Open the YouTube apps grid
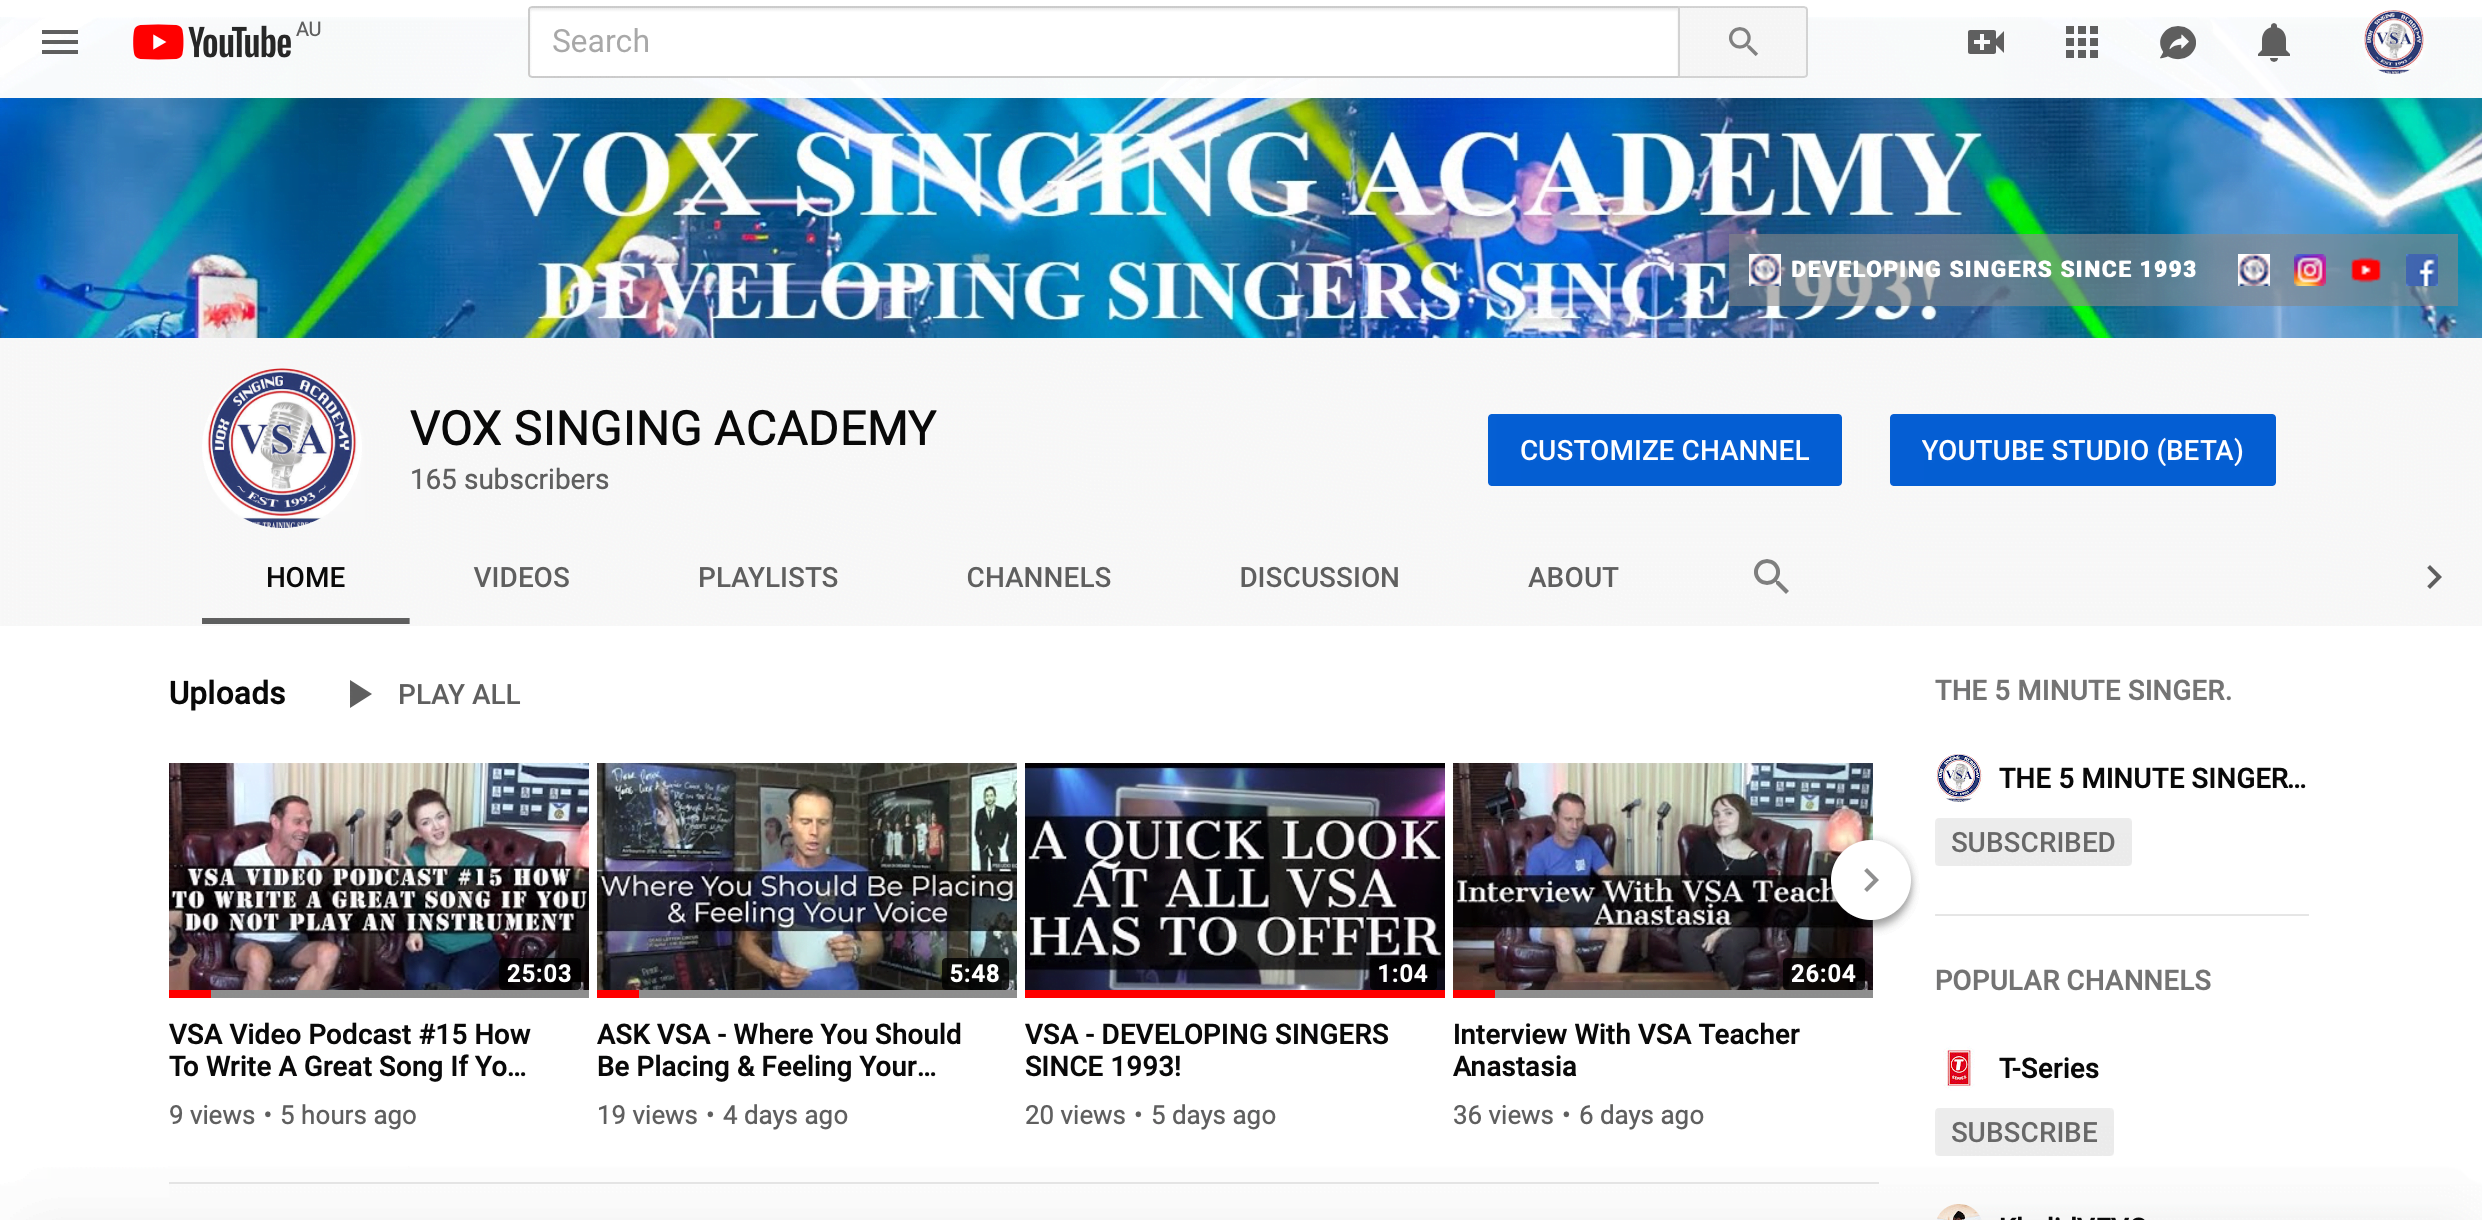 [2081, 42]
